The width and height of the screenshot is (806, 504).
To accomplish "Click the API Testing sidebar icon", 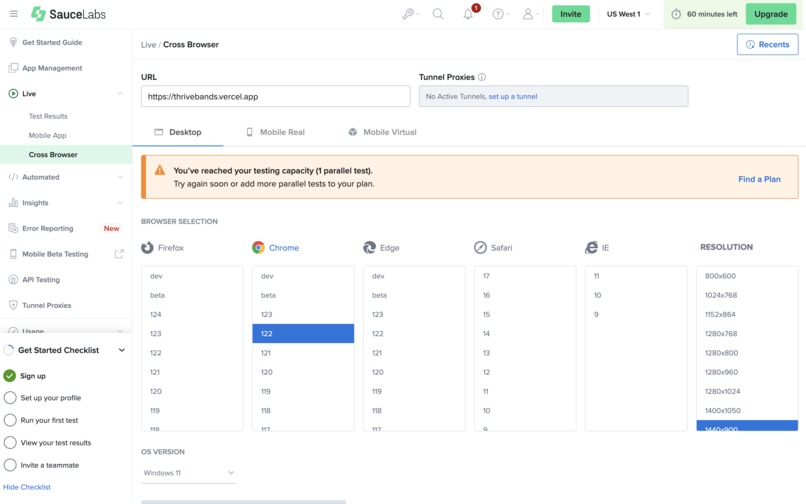I will pos(13,280).
